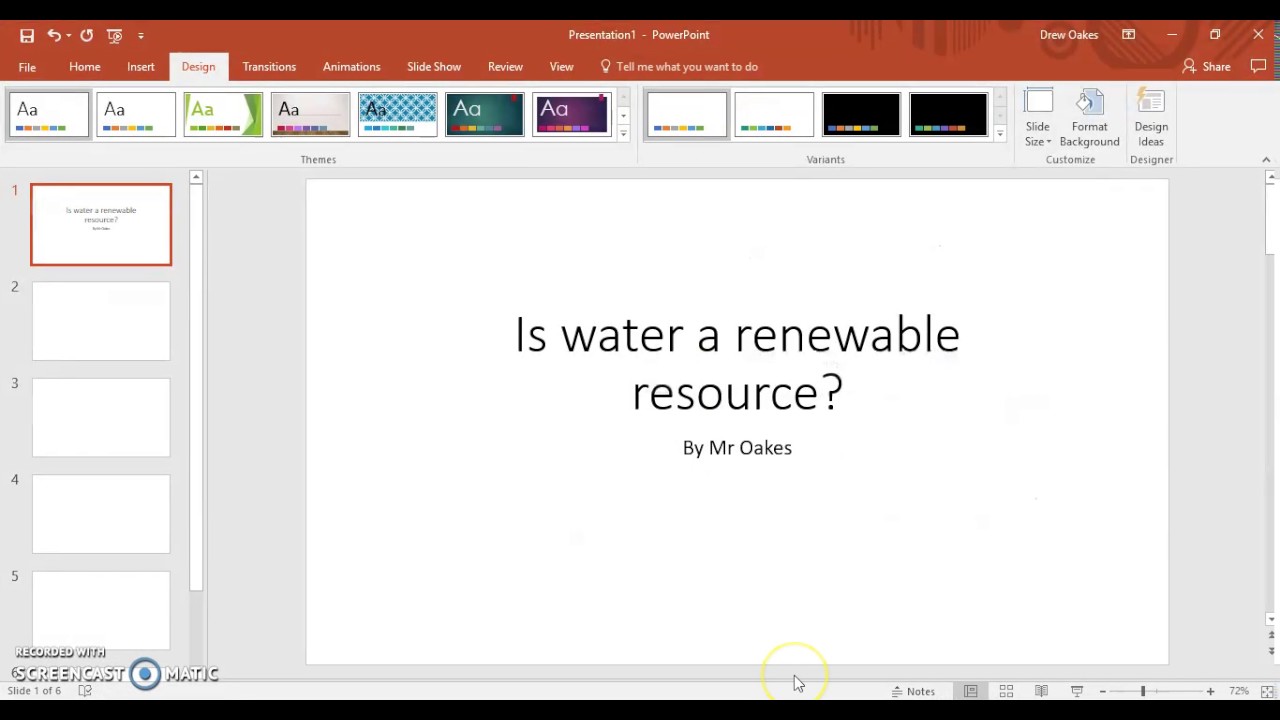1280x720 pixels.
Task: Select the second white variant
Action: pos(774,115)
